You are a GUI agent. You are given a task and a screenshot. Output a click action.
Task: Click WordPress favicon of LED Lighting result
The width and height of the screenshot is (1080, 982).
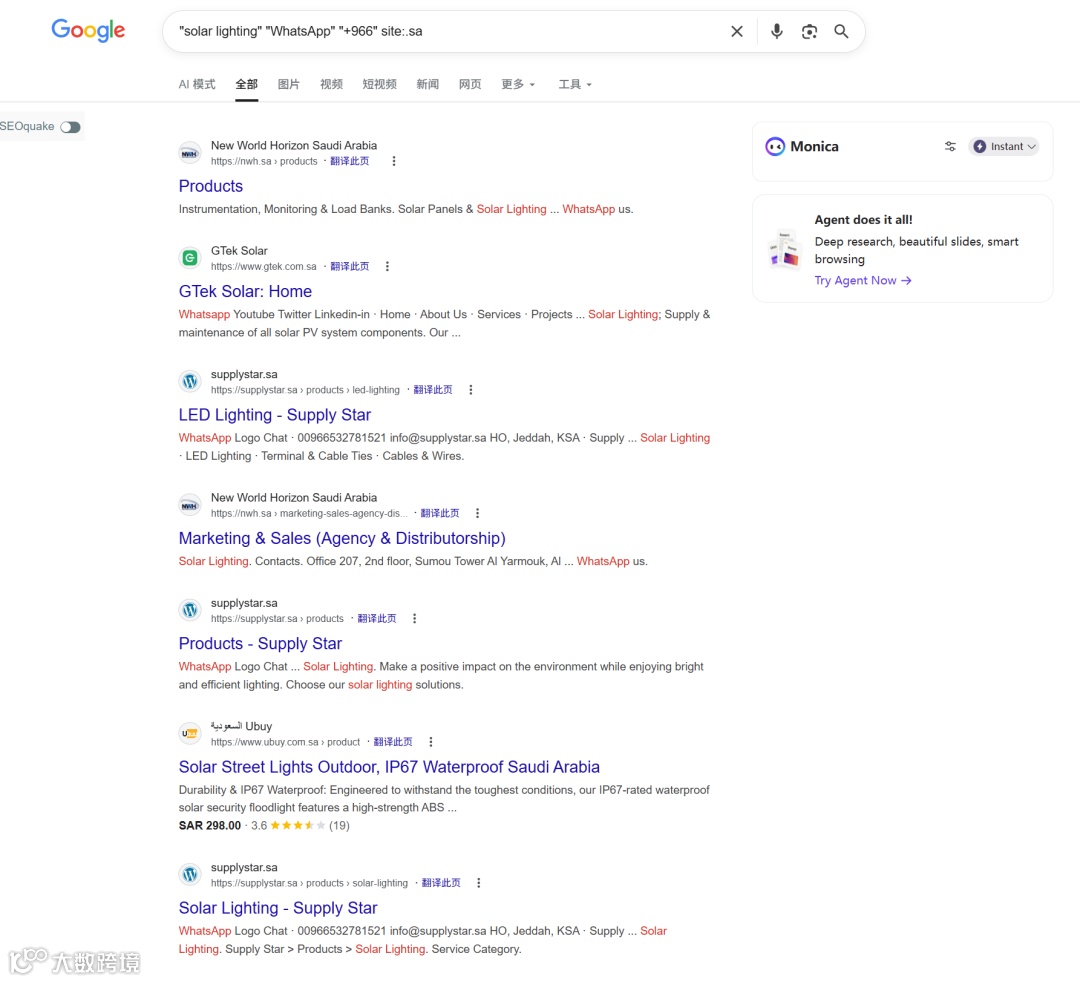point(189,381)
